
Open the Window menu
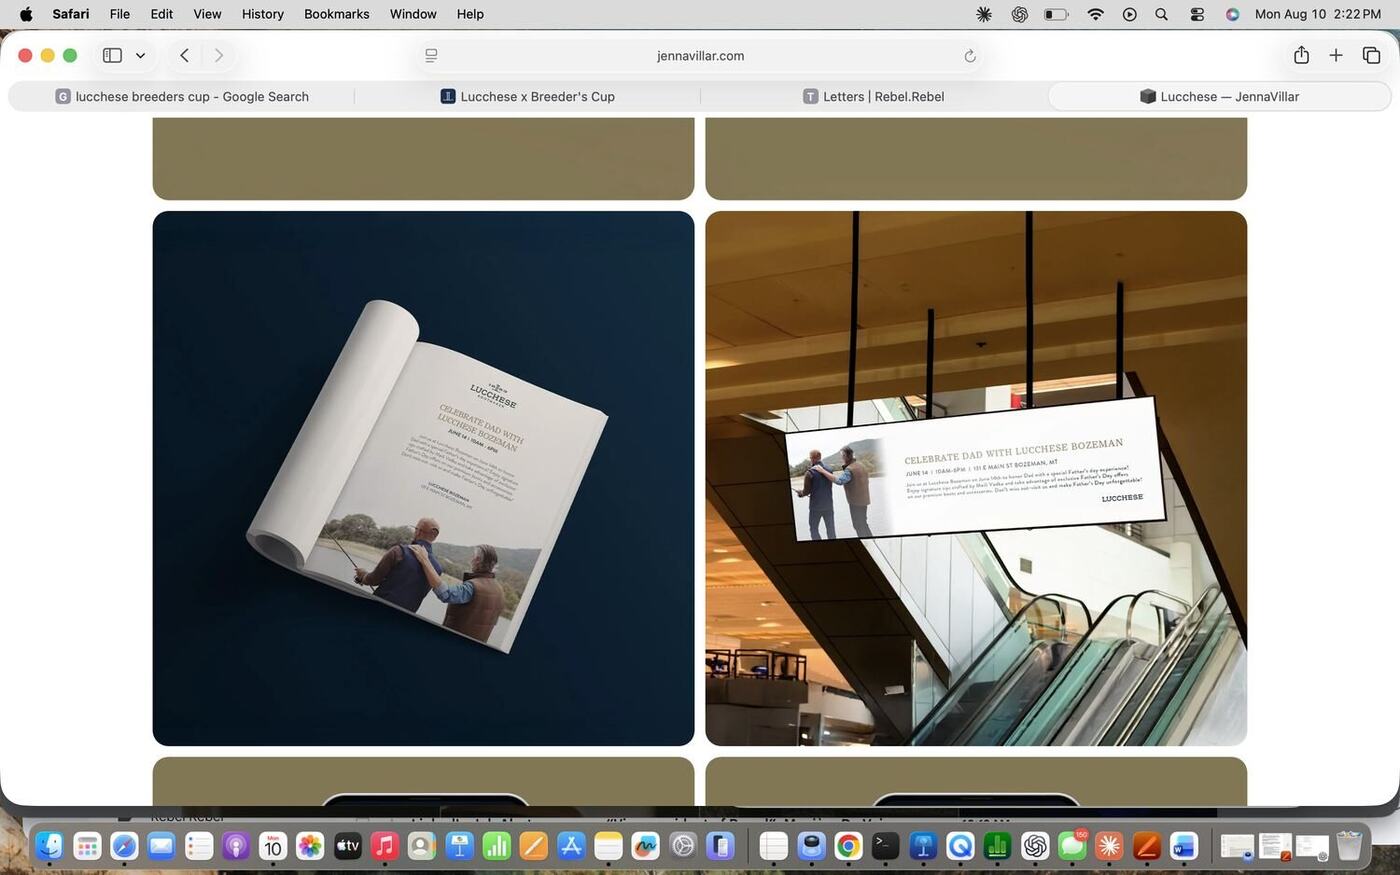click(x=413, y=14)
